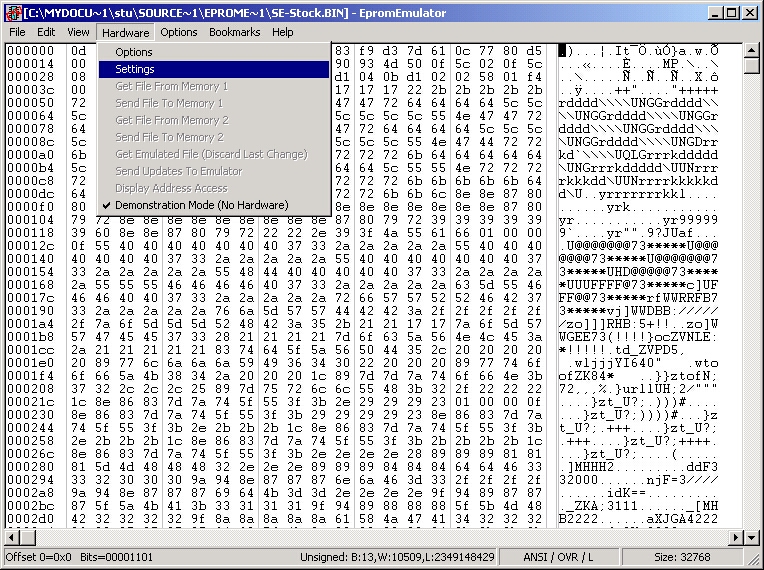
Task: Click address offset 0001e0
Action: (30, 363)
